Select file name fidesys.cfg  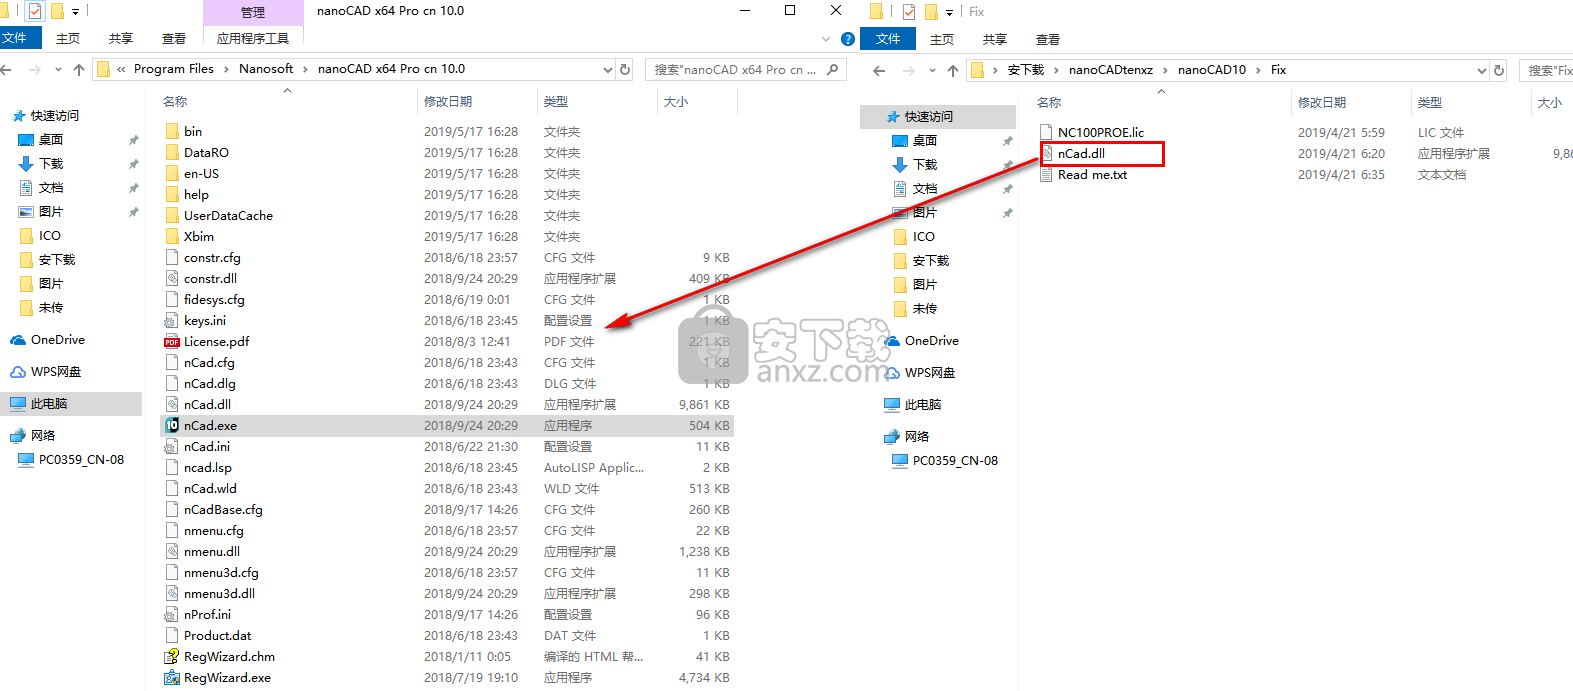[214, 300]
